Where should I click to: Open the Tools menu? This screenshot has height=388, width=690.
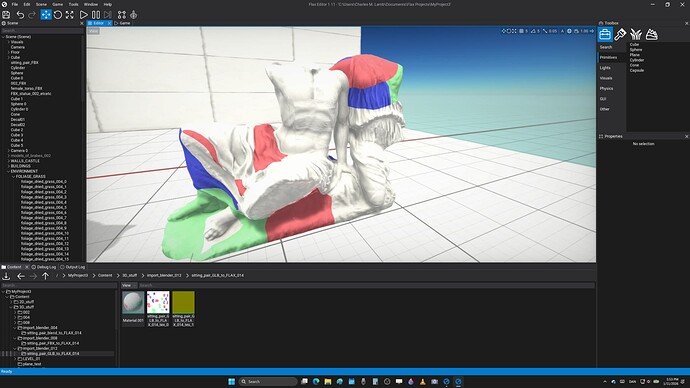tap(73, 4)
